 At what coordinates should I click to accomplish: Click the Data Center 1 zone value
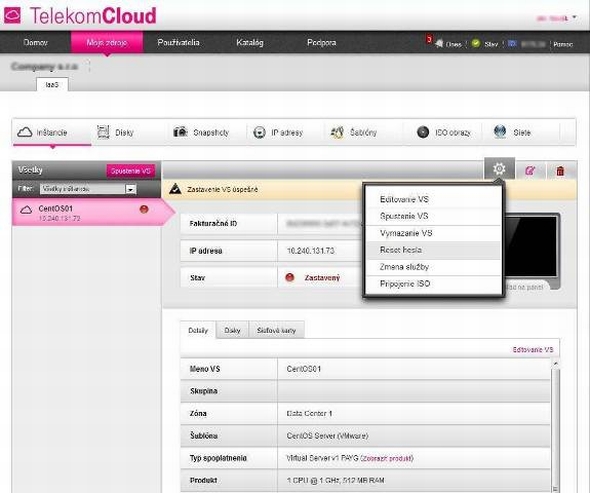click(309, 414)
